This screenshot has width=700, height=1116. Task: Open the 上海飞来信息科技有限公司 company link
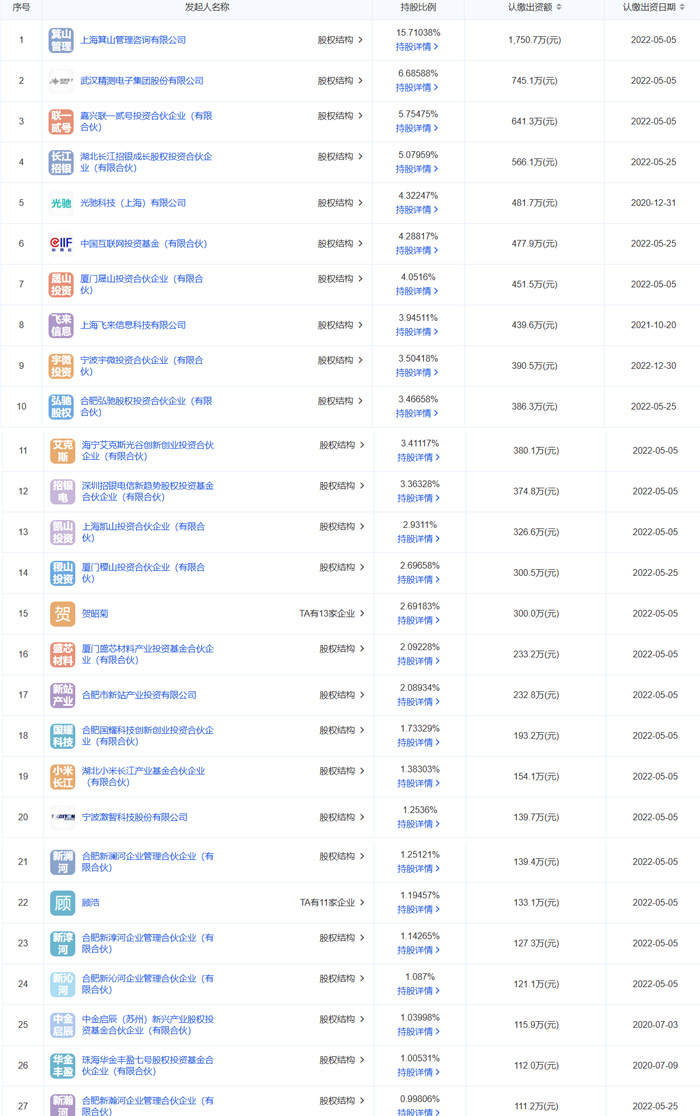(x=133, y=325)
